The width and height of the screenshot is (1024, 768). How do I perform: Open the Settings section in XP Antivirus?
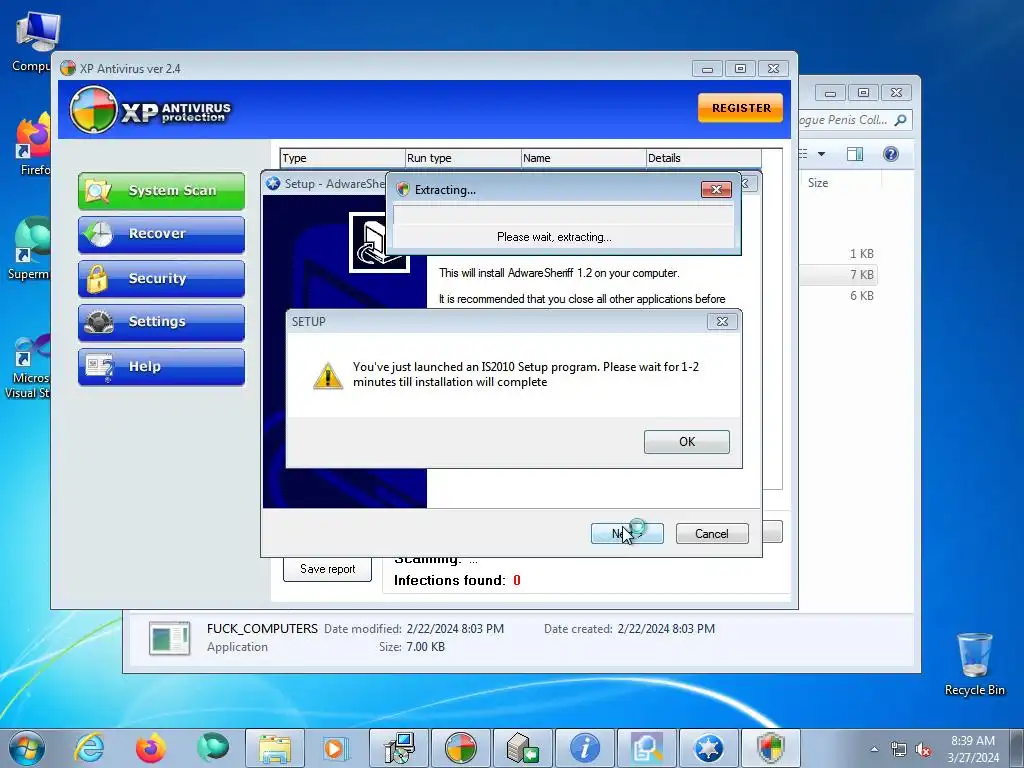(161, 322)
